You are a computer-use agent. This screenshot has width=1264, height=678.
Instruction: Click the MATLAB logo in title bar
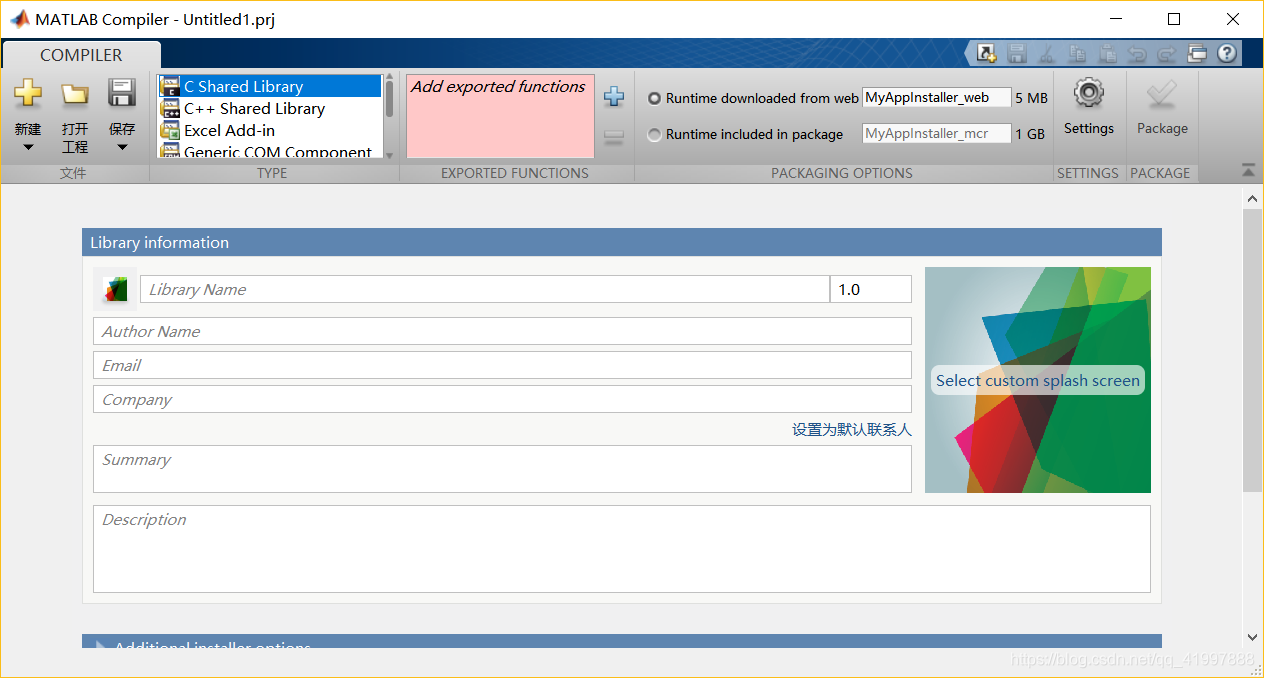tap(19, 19)
